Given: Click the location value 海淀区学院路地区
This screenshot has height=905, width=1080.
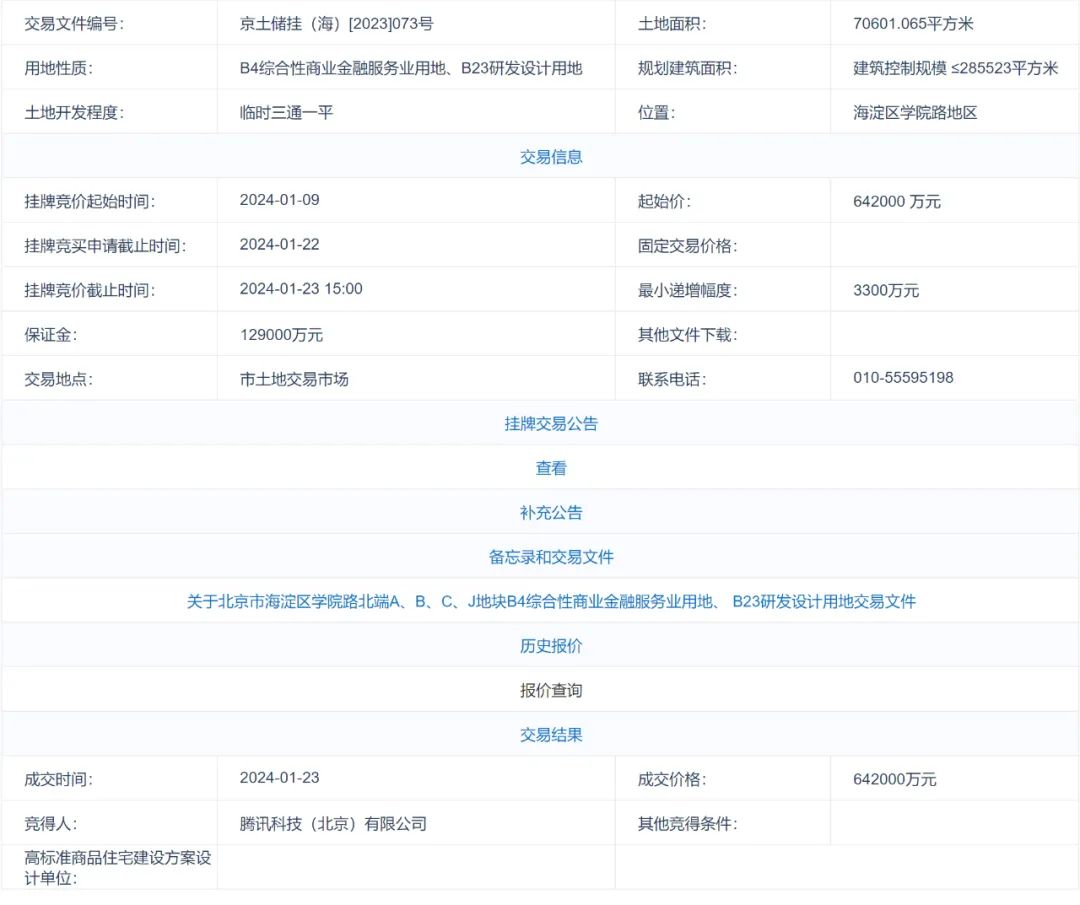Looking at the screenshot, I should point(915,113).
